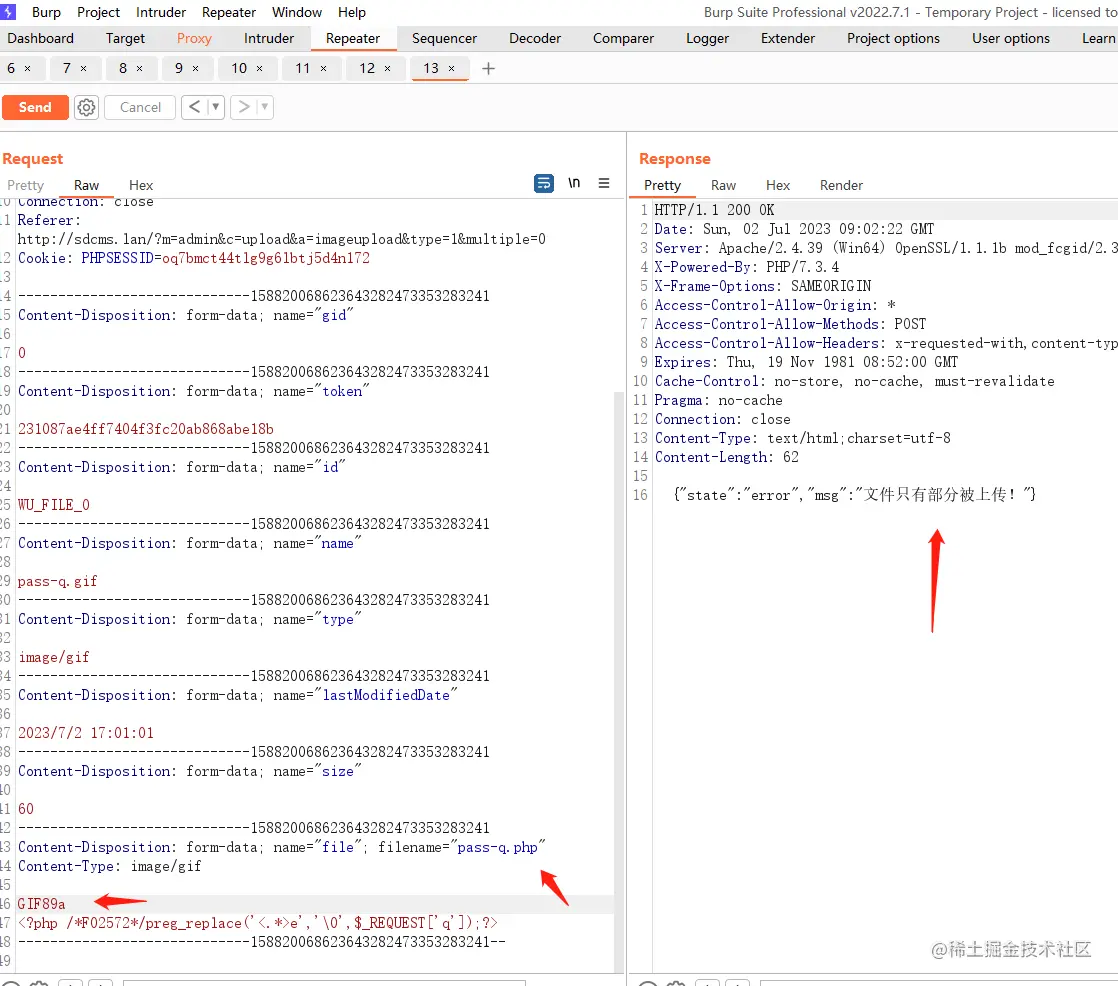Switch to the Decoder tab
Screen dimensions: 1118x986
pos(535,38)
